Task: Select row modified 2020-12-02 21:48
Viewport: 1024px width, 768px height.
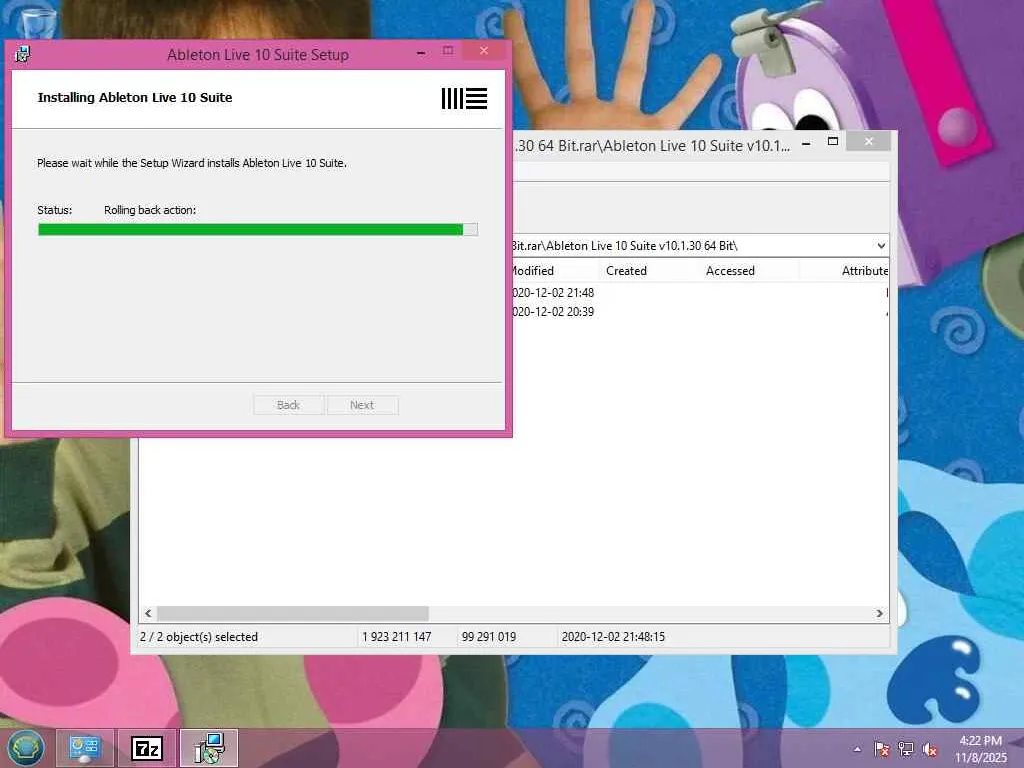Action: (700, 293)
